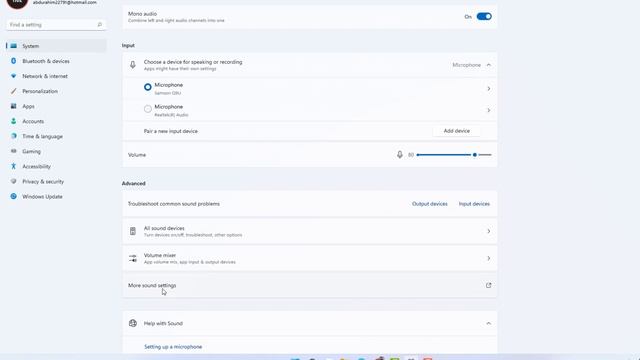
Task: Select the Realtek Audio microphone radio button
Action: pos(148,109)
